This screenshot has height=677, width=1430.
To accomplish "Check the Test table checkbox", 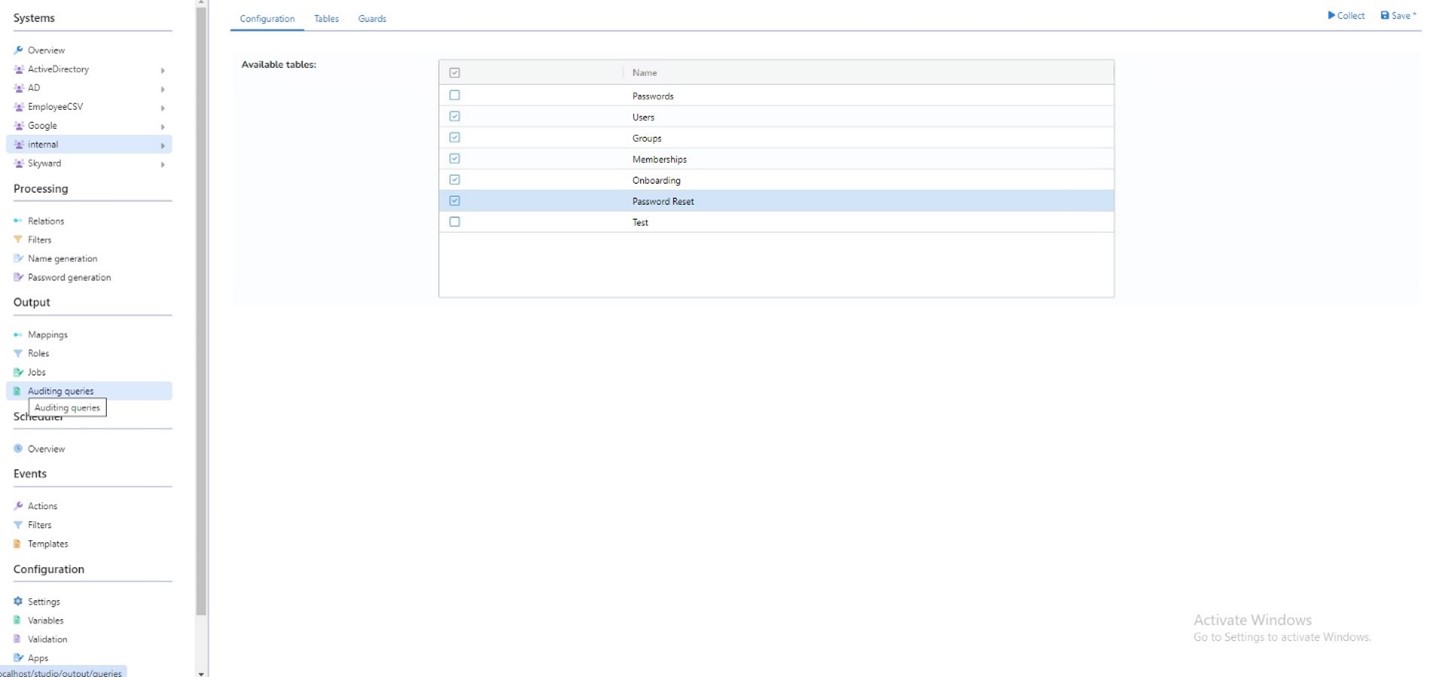I will pos(455,220).
